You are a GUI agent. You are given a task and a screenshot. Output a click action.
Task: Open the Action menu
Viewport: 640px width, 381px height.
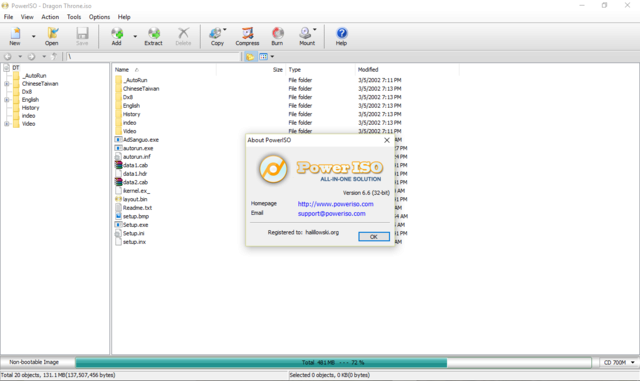(50, 17)
